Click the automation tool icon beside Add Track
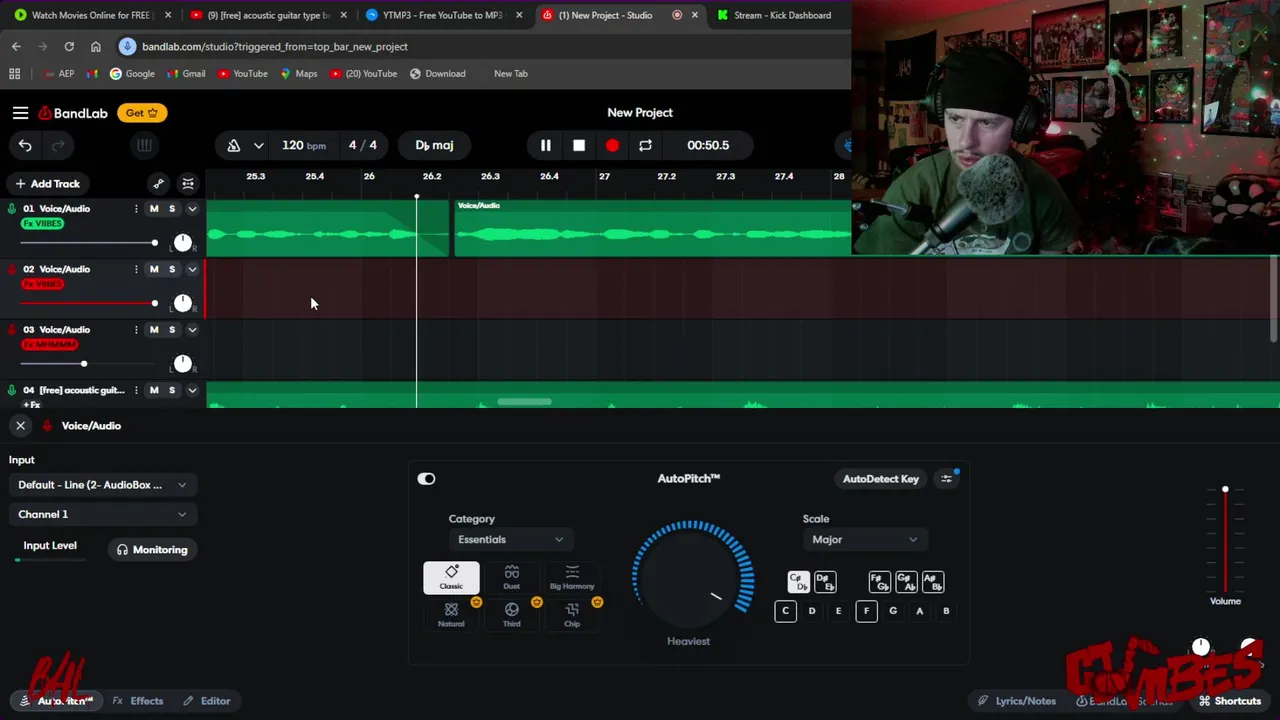 click(x=159, y=184)
